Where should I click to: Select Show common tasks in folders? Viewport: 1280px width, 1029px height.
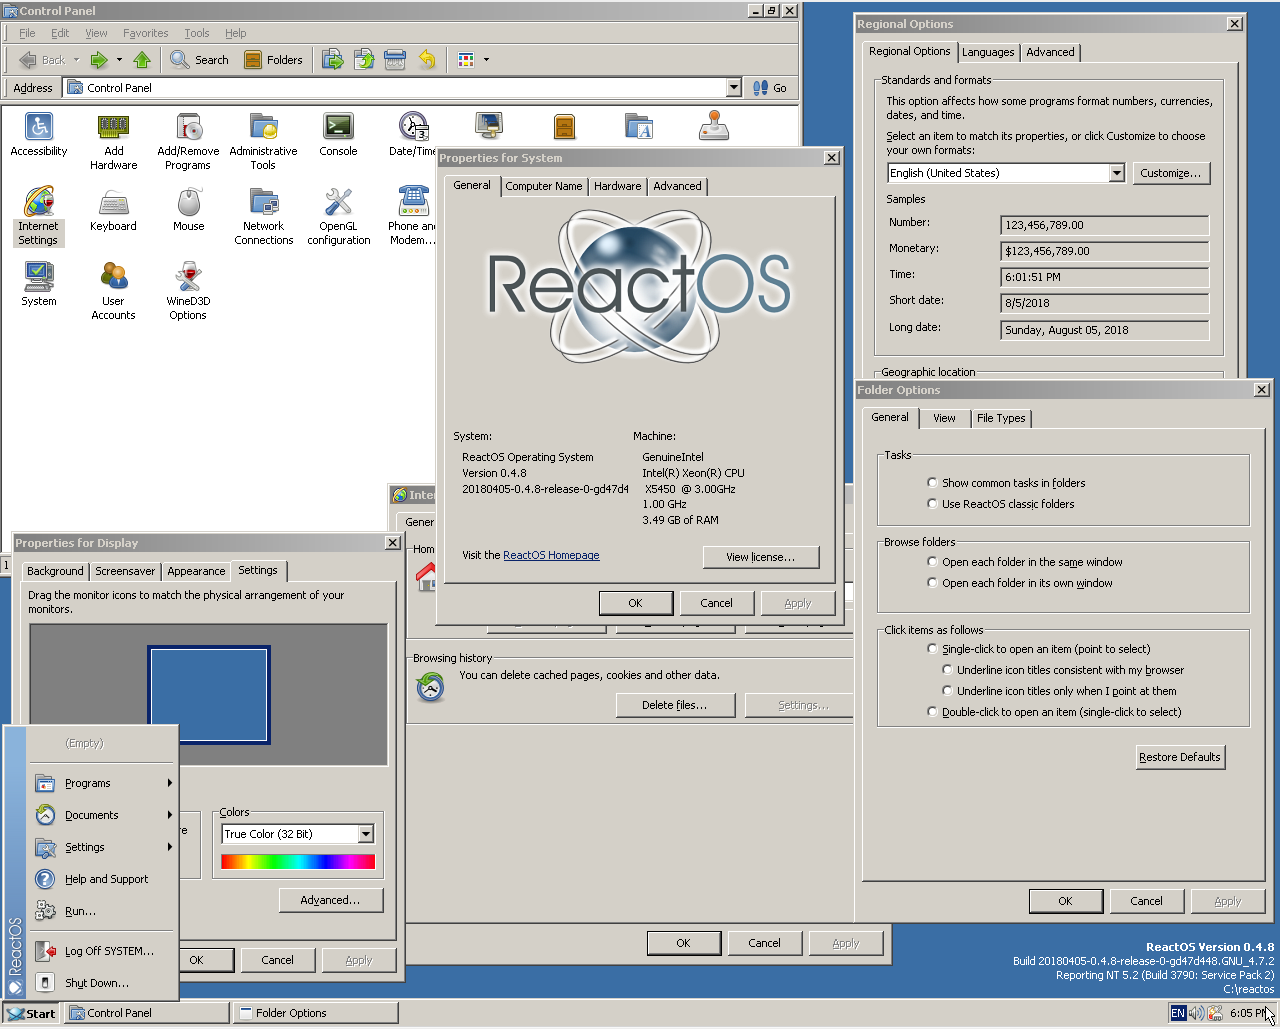(x=932, y=482)
